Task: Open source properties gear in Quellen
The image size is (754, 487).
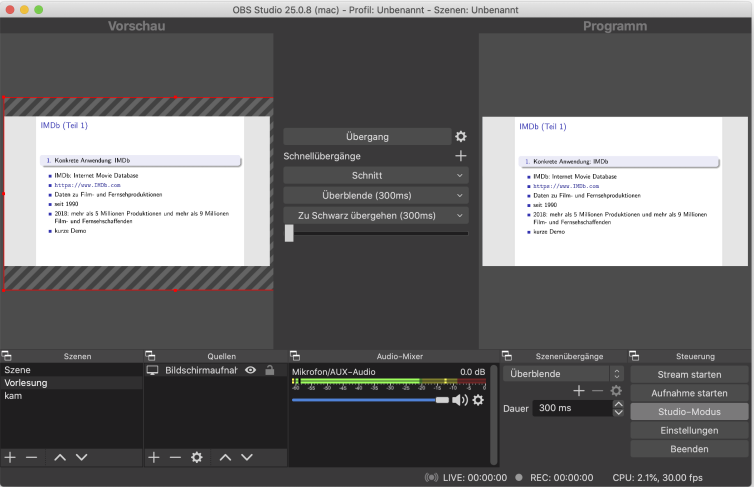Action: [197, 457]
